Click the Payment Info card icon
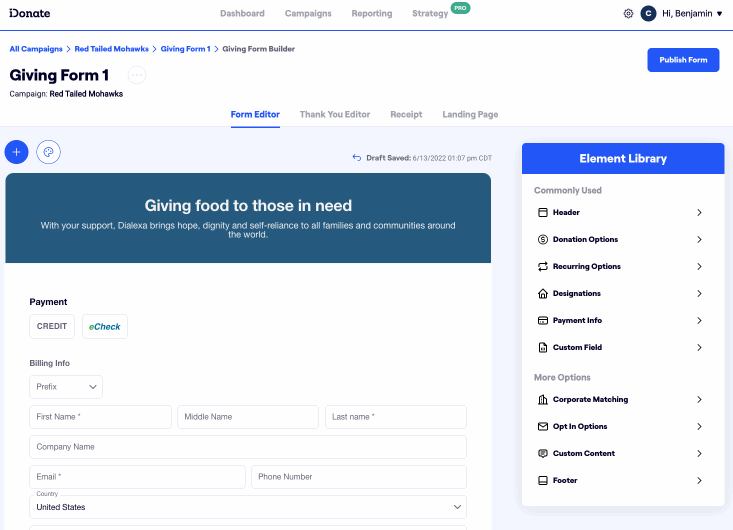The width and height of the screenshot is (733, 530). 543,321
